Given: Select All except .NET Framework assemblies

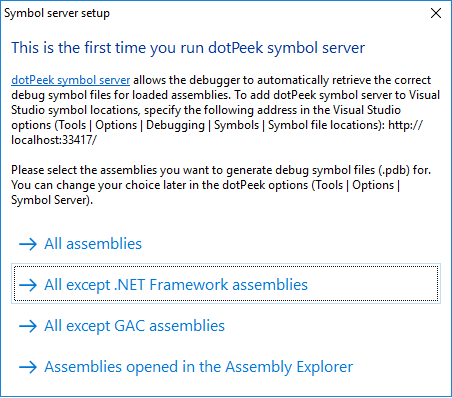Looking at the screenshot, I should click(x=226, y=284).
